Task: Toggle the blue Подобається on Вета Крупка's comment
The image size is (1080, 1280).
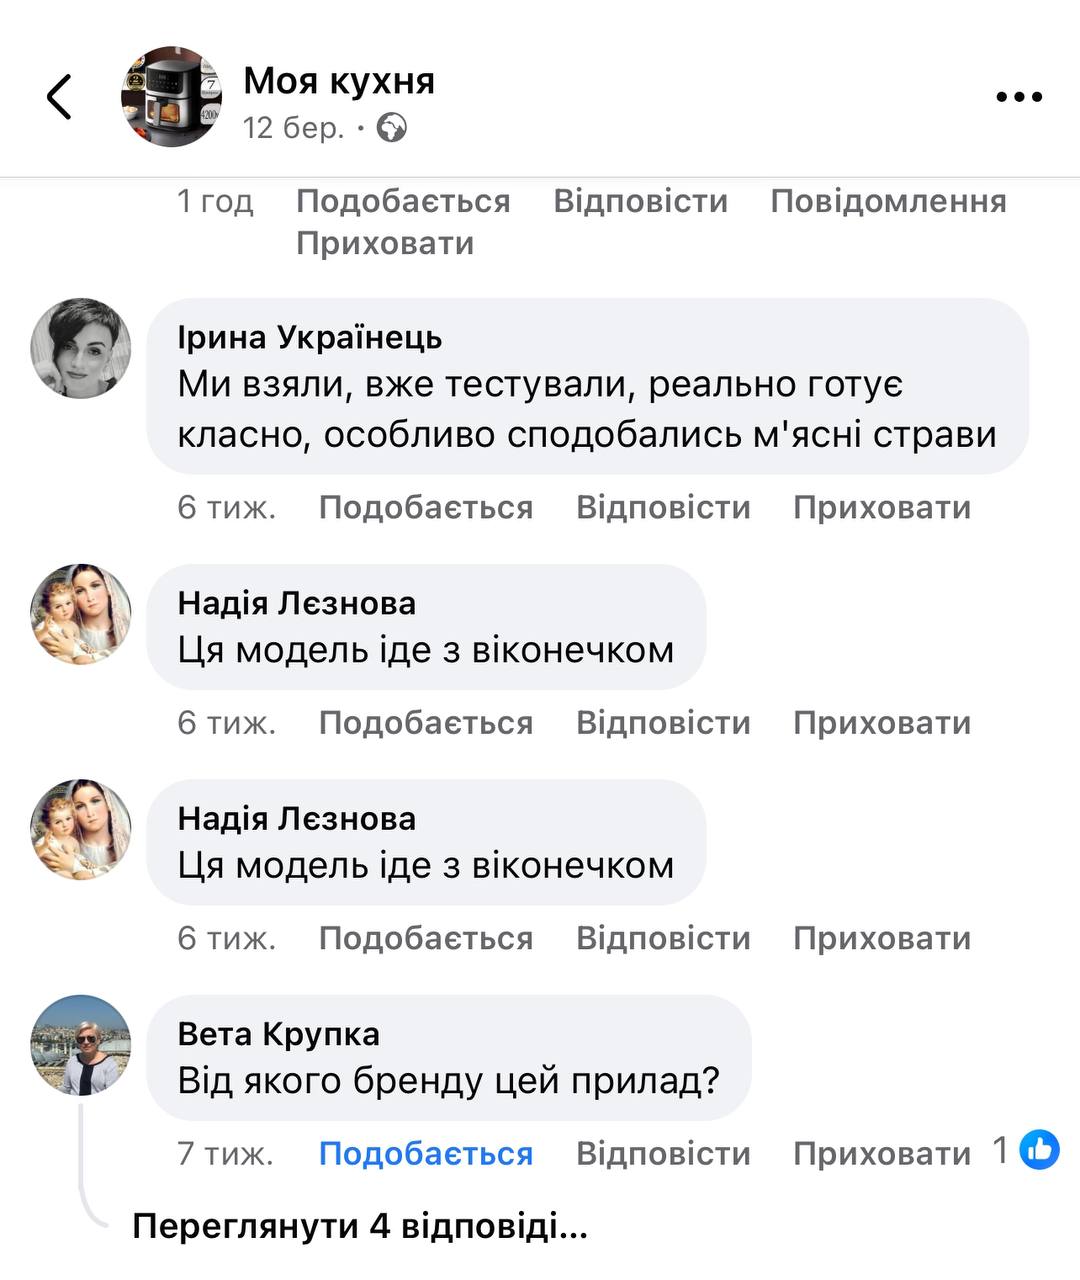Action: click(425, 1154)
